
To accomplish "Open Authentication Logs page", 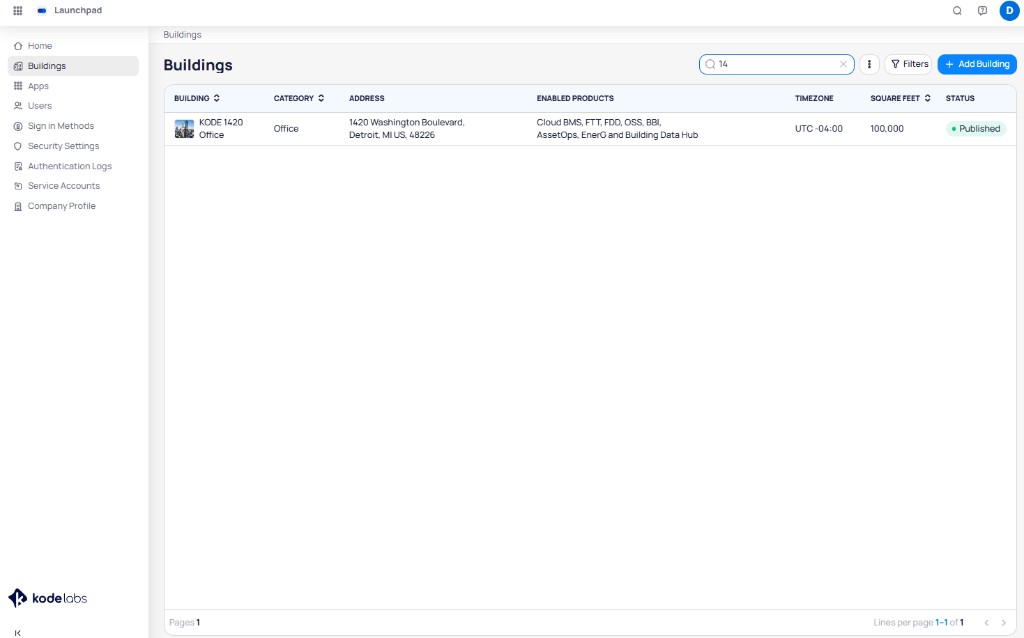I will [x=73, y=167].
